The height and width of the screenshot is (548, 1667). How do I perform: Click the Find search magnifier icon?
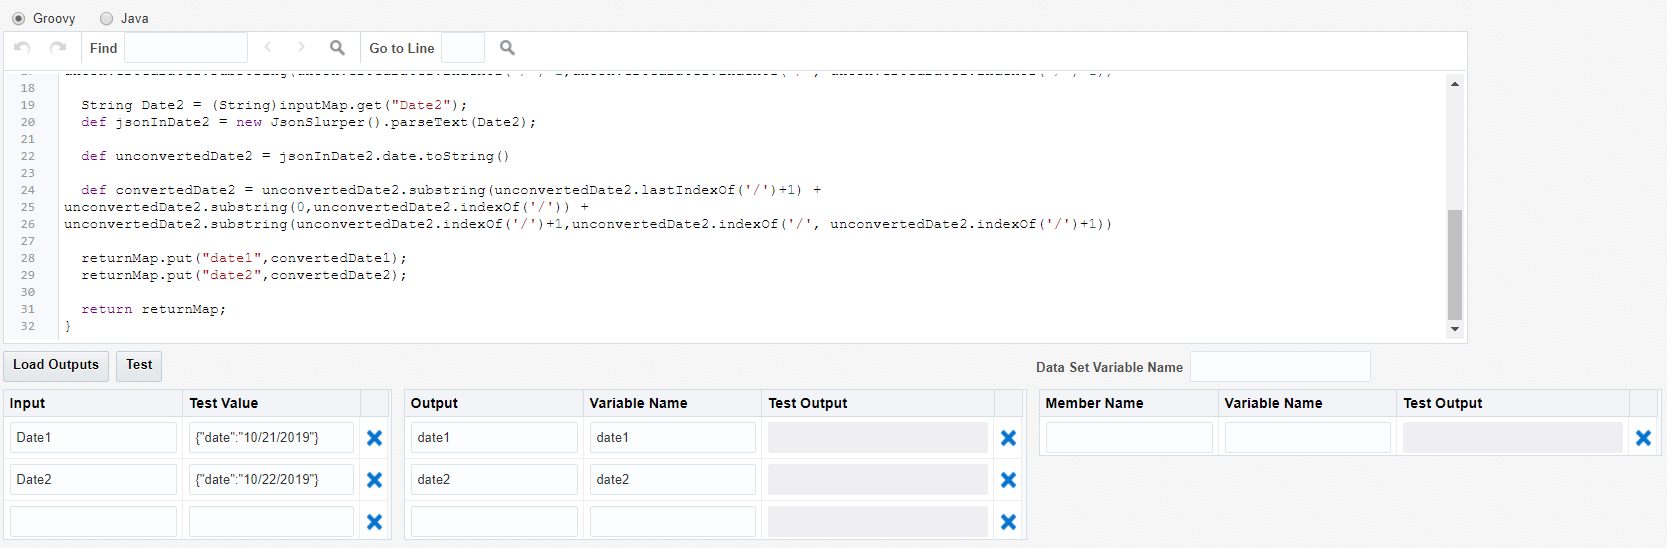337,47
